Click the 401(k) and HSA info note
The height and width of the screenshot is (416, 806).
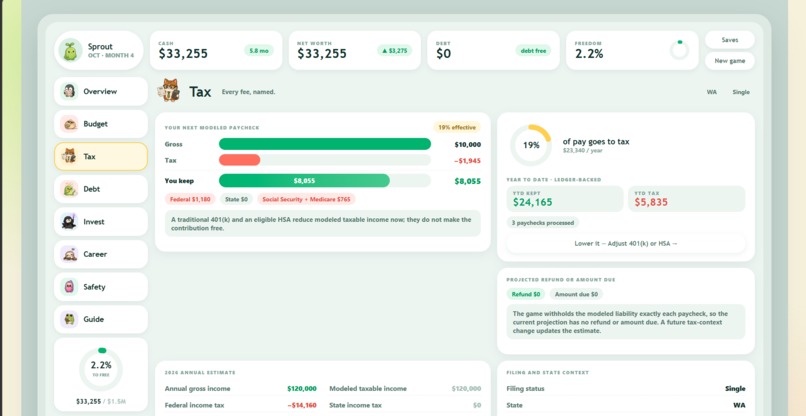(x=323, y=223)
